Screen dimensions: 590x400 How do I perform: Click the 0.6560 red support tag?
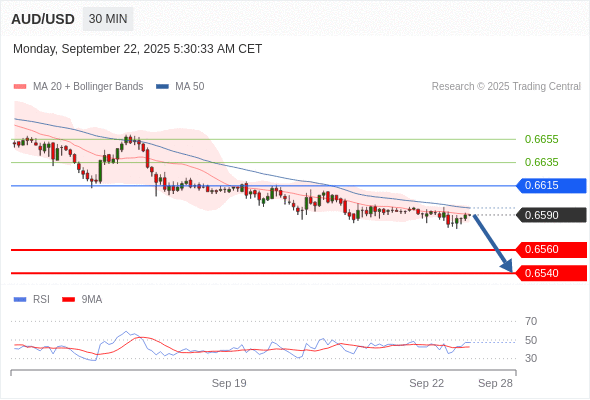click(x=551, y=249)
